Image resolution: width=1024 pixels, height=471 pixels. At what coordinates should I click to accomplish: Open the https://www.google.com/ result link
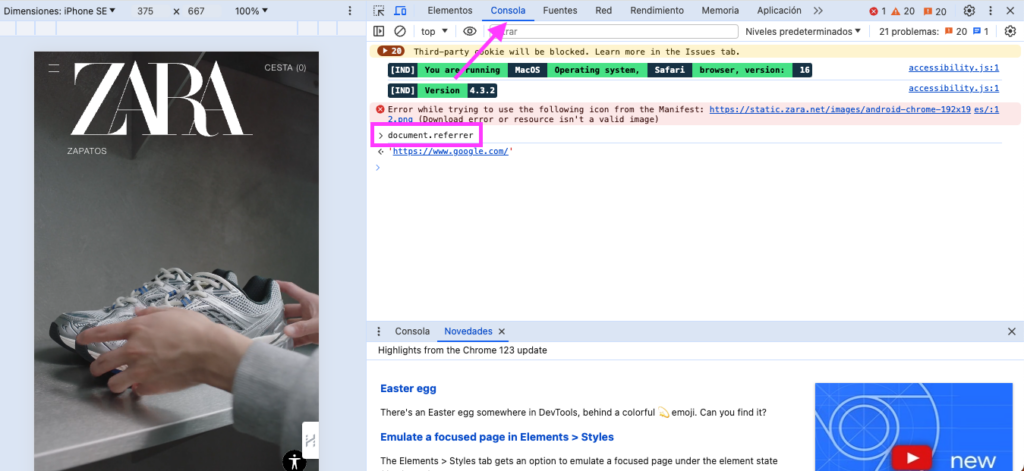(450, 152)
